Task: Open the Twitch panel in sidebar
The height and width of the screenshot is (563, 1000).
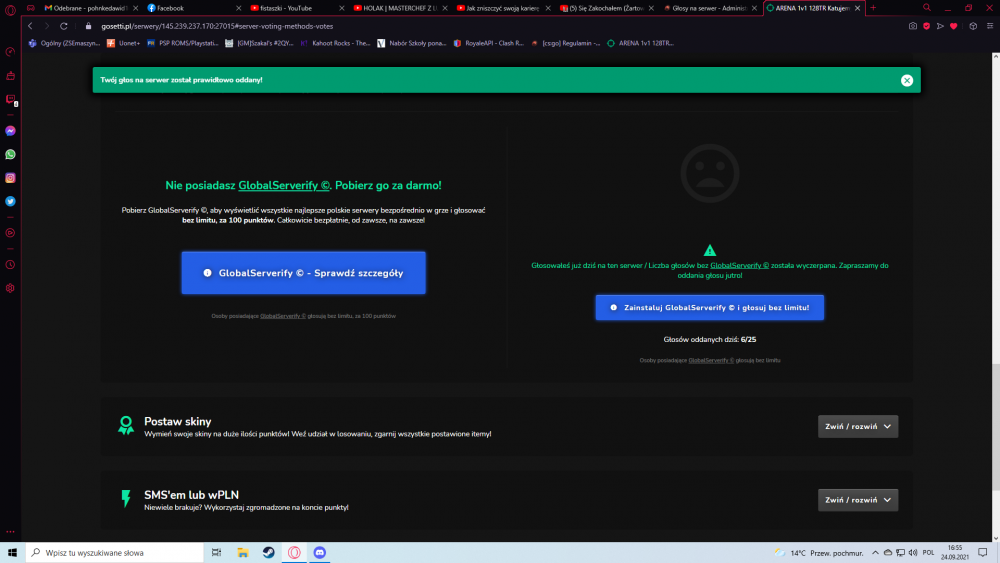Action: click(10, 99)
